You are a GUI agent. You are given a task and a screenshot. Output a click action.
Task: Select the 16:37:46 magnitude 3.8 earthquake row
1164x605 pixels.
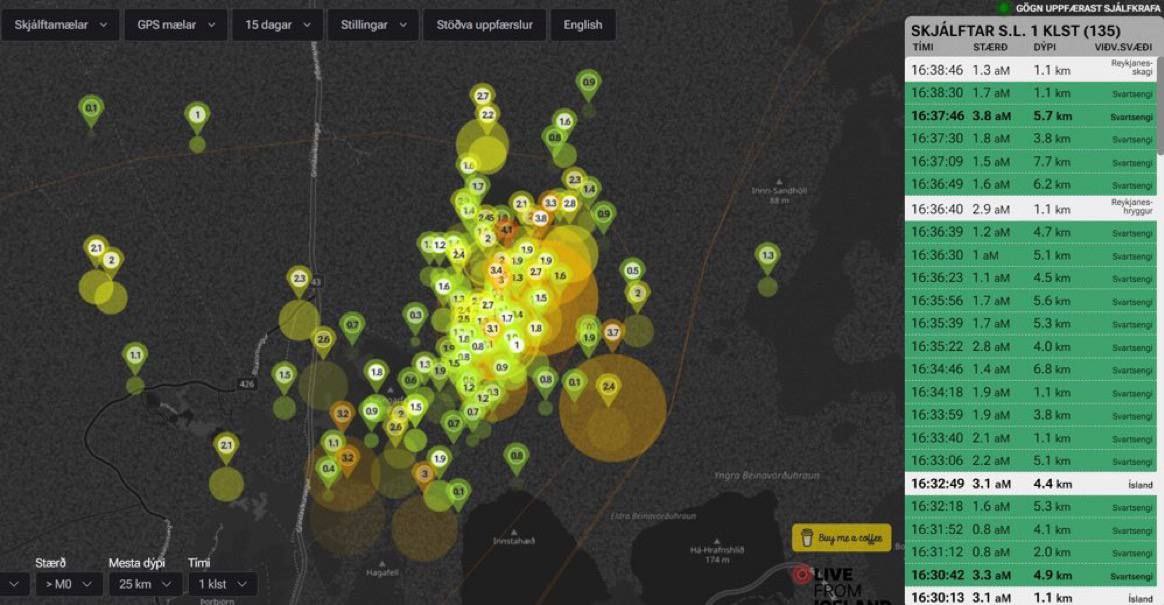(x=1030, y=117)
